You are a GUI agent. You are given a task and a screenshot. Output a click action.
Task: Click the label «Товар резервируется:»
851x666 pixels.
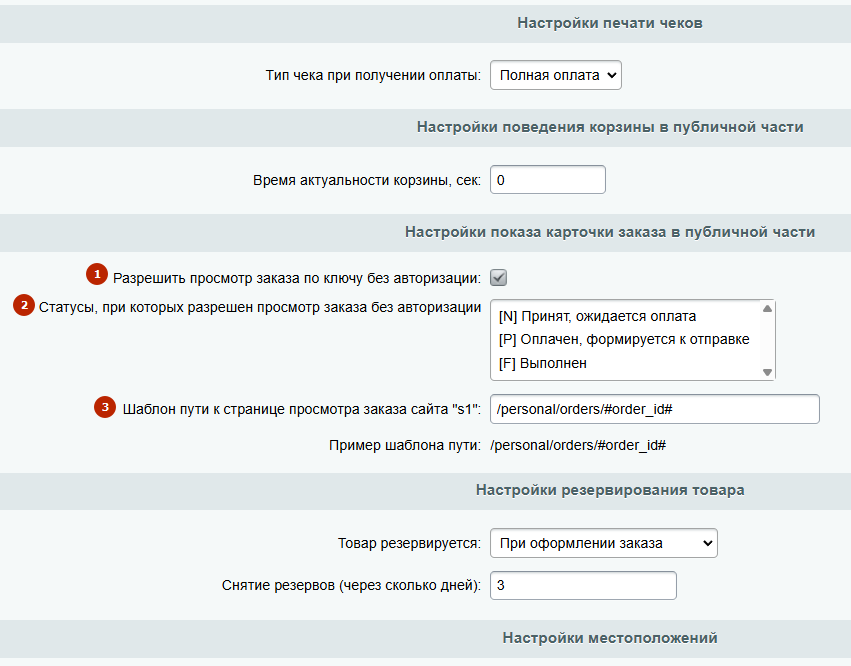(x=410, y=543)
